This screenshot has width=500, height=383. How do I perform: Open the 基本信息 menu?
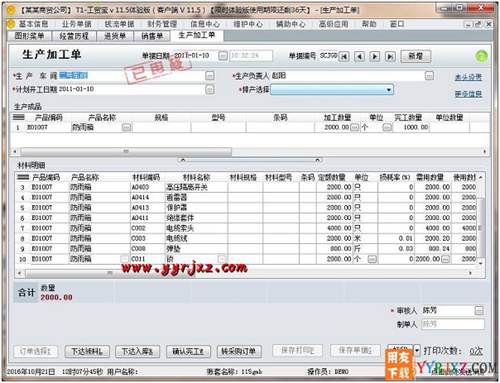(33, 24)
